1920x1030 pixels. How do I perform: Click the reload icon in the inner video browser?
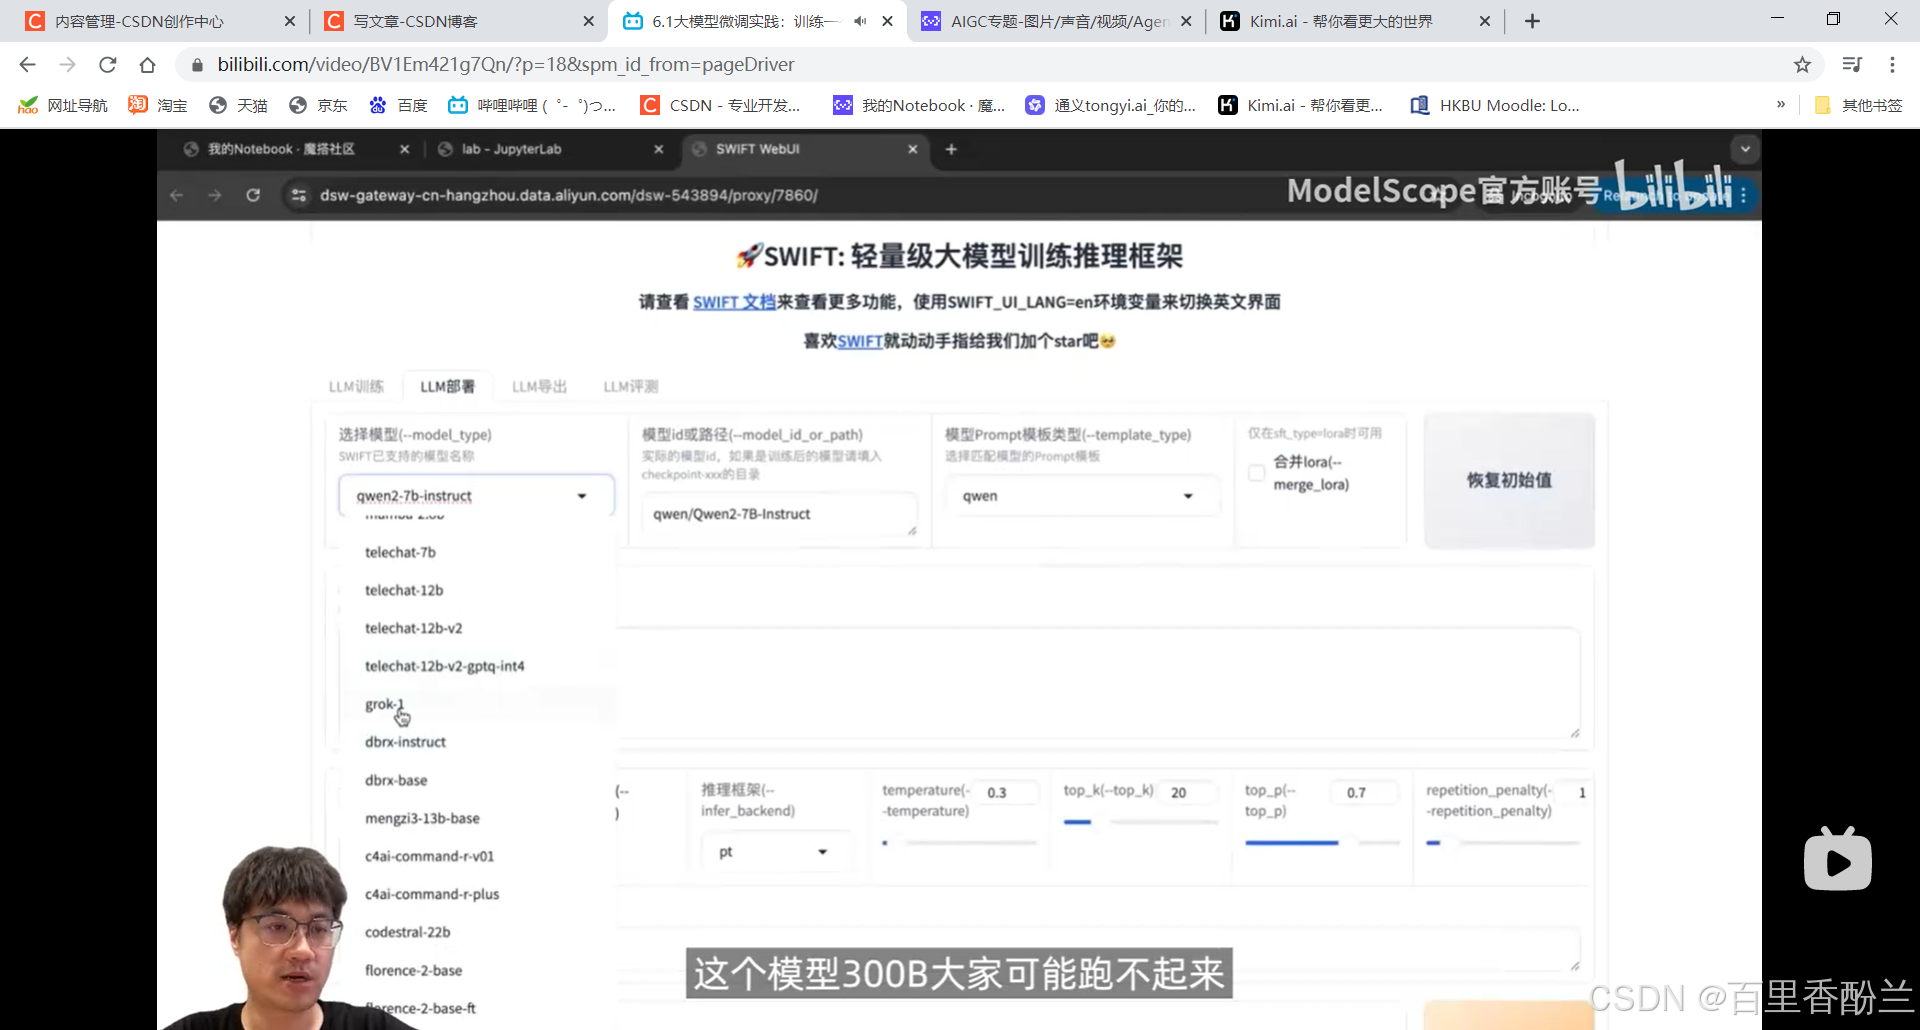253,195
